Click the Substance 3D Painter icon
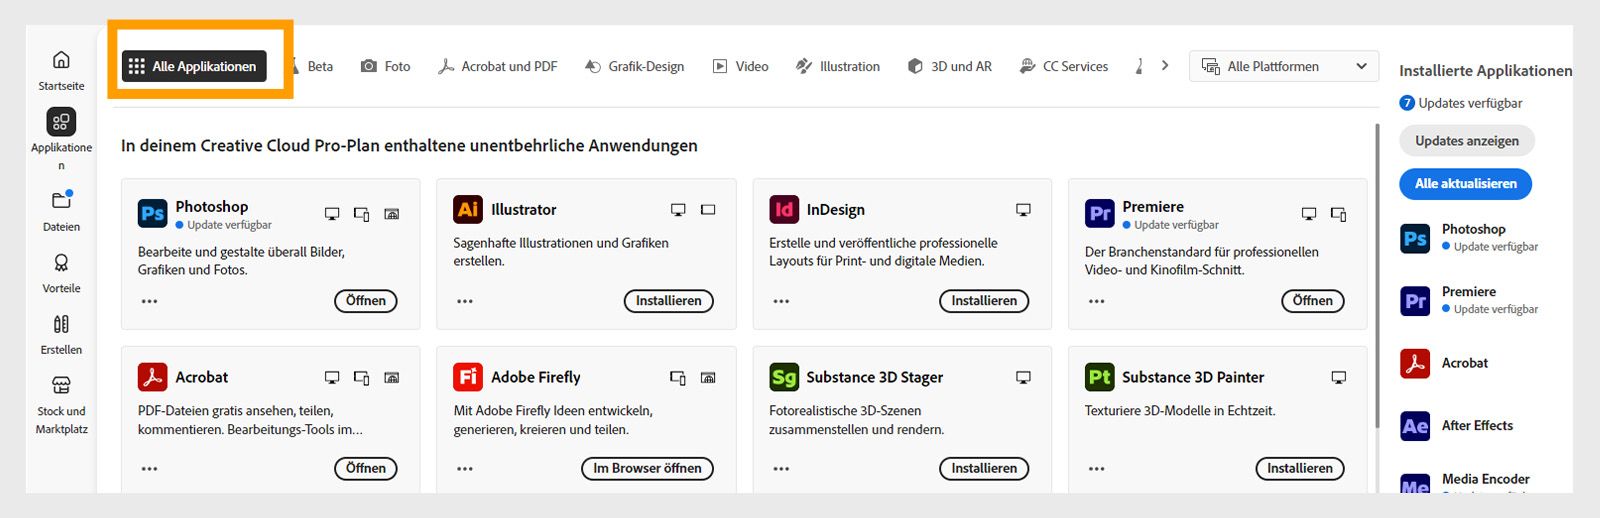Image resolution: width=1600 pixels, height=518 pixels. [1100, 377]
